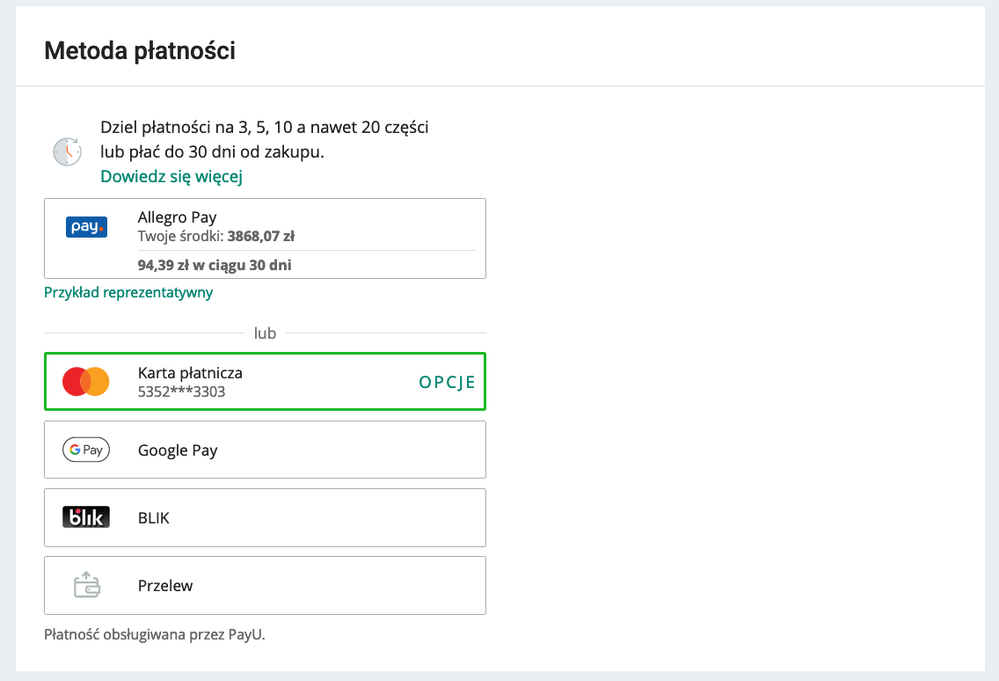Image resolution: width=999 pixels, height=681 pixels.
Task: Click the "Twoje środki: 3868,07 zł" balance text
Action: tap(216, 237)
